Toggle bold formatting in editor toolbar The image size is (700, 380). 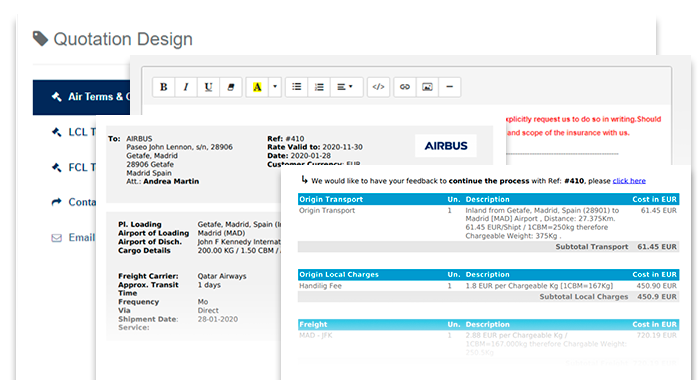click(164, 87)
